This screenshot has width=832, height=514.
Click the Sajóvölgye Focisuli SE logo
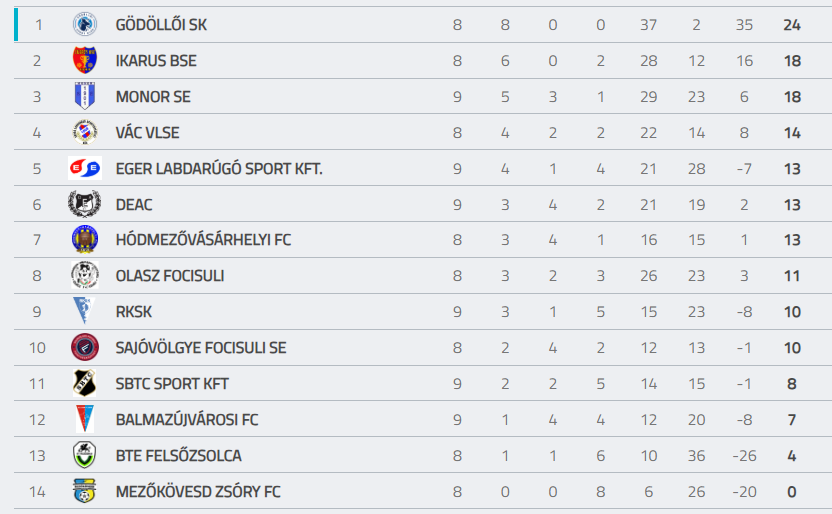(85, 347)
